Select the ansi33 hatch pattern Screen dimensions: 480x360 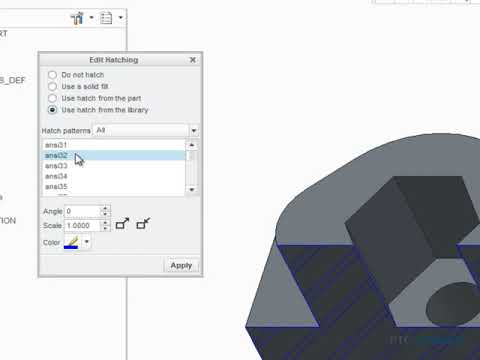113,166
